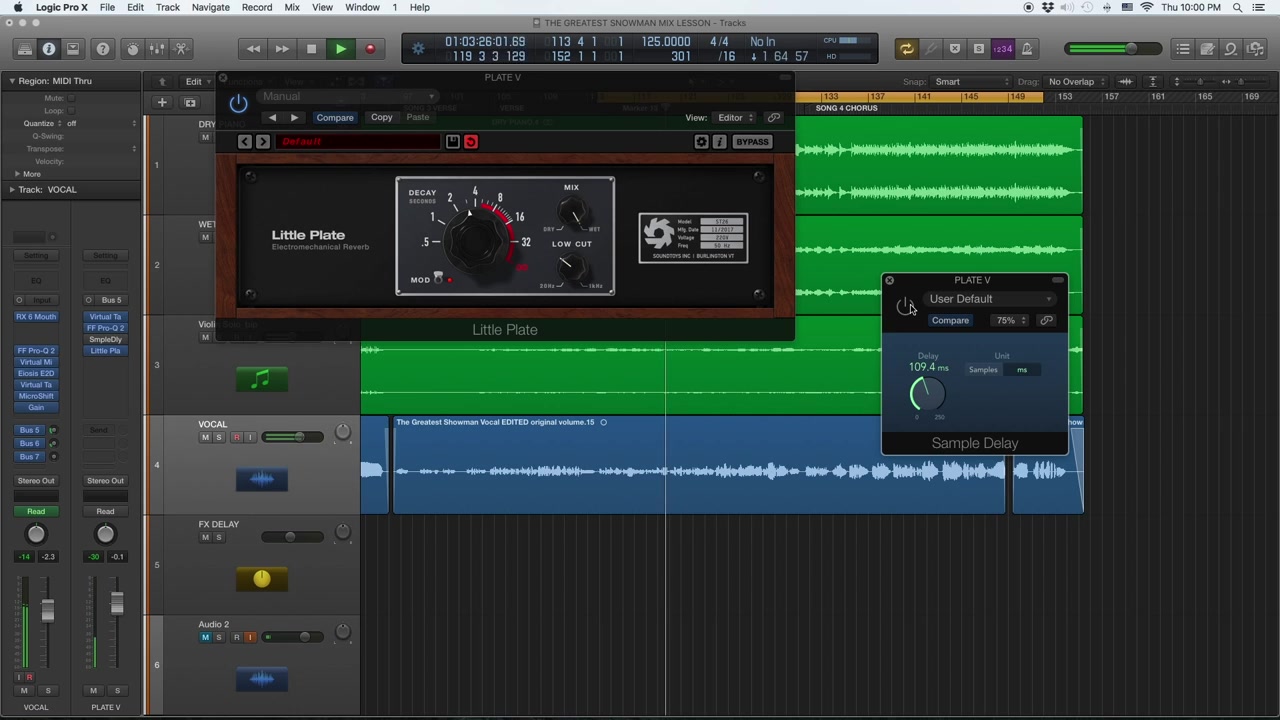Open the List Editors icon
Viewport: 1280px width, 720px height.
[x=1183, y=48]
